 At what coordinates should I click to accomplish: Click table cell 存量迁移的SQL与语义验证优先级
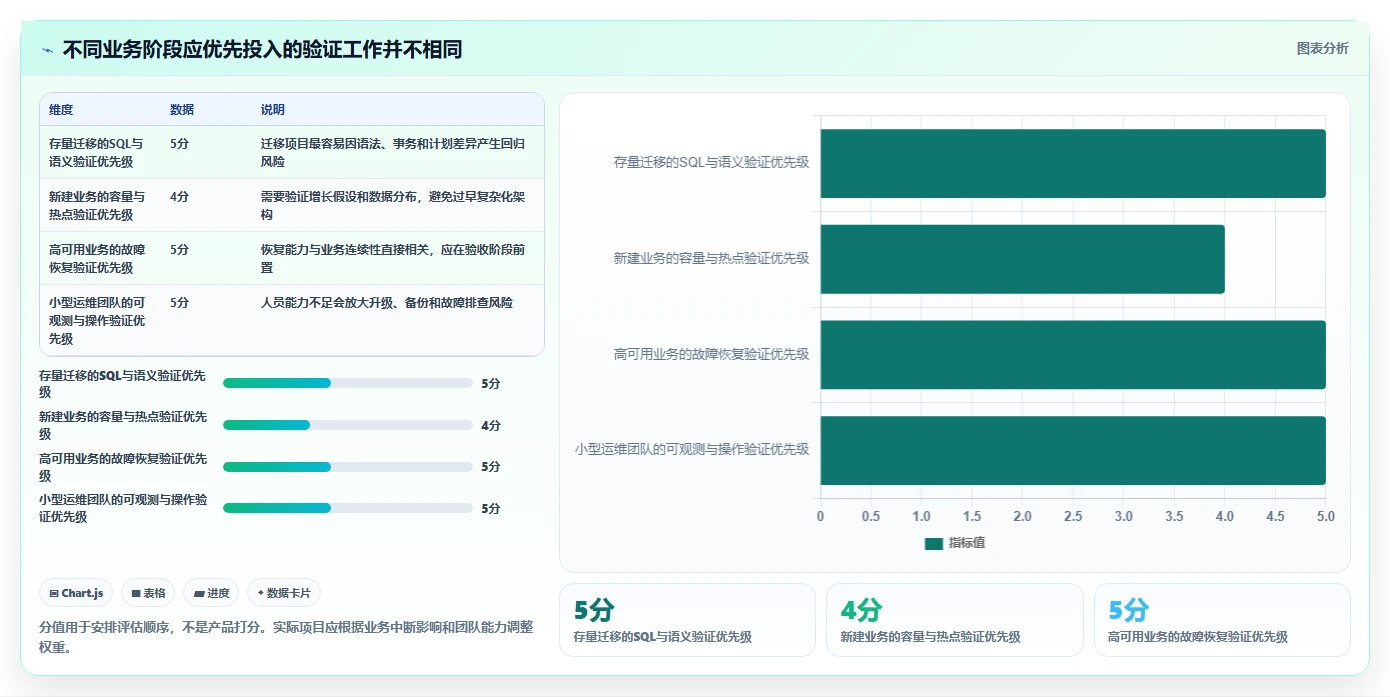point(97,152)
